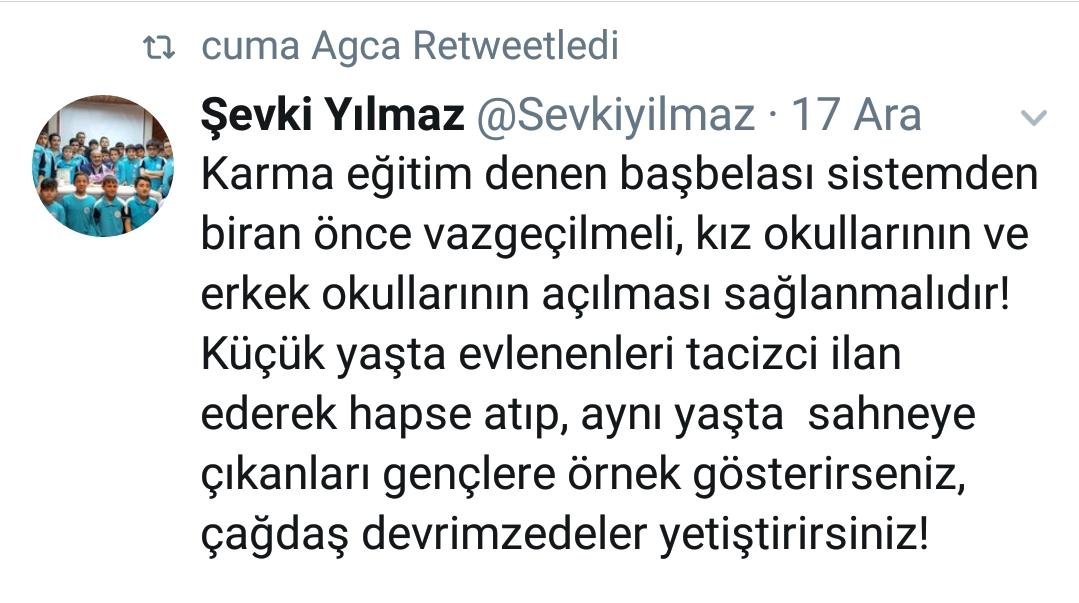Click the @Sevkiyilmaz handle
The width and height of the screenshot is (1079, 603).
tap(616, 115)
